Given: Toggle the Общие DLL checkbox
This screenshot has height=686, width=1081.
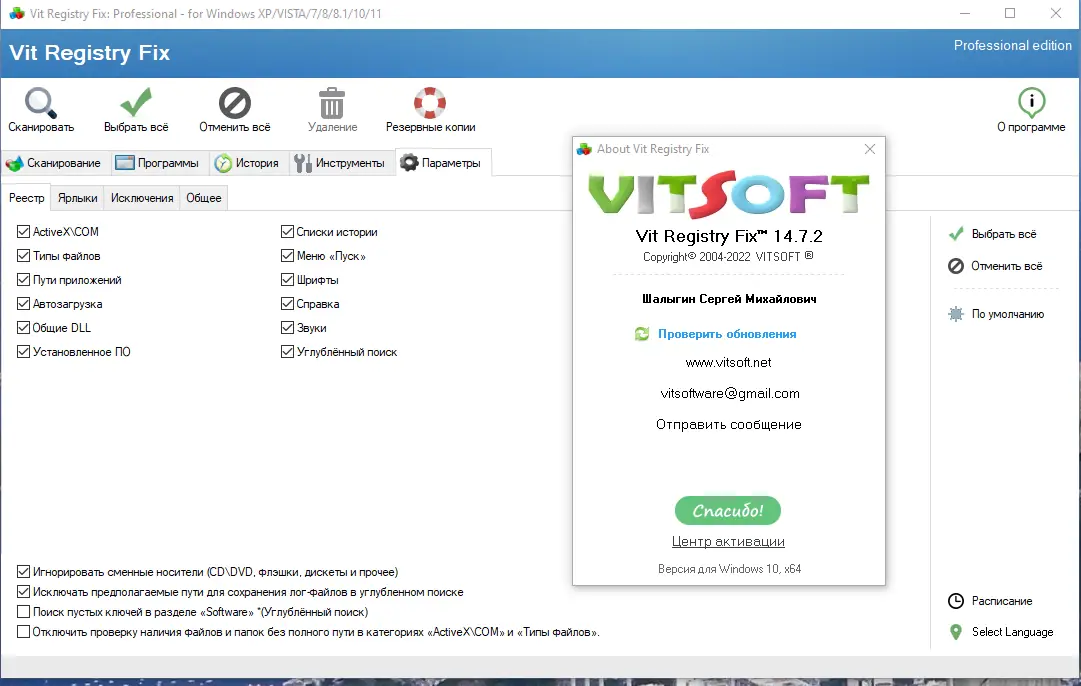Looking at the screenshot, I should click(23, 327).
